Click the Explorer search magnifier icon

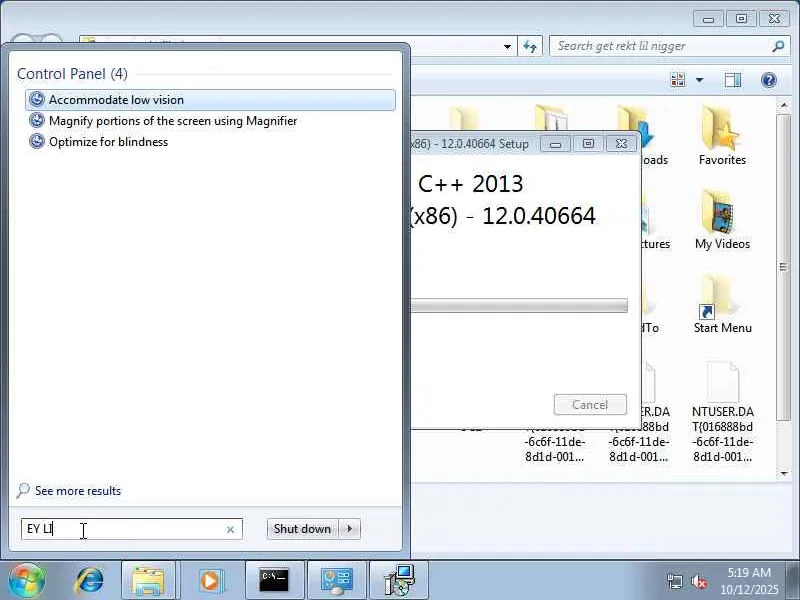[x=778, y=46]
